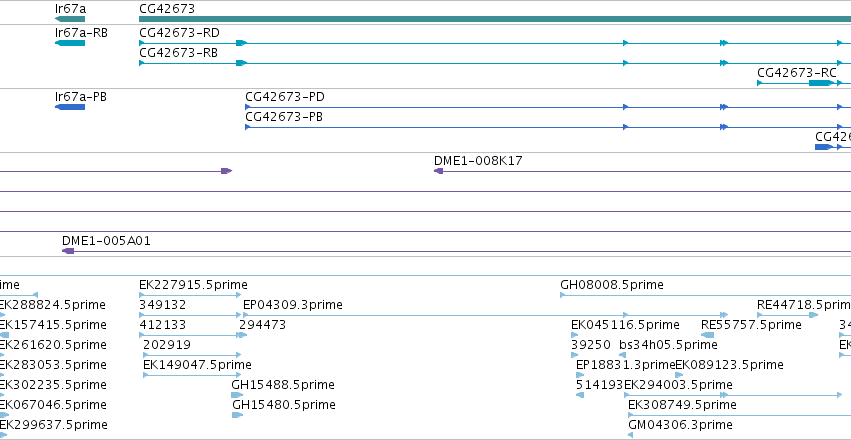This screenshot has width=851, height=440.
Task: Select the CG42673-RB transcript label
Action: 179,53
